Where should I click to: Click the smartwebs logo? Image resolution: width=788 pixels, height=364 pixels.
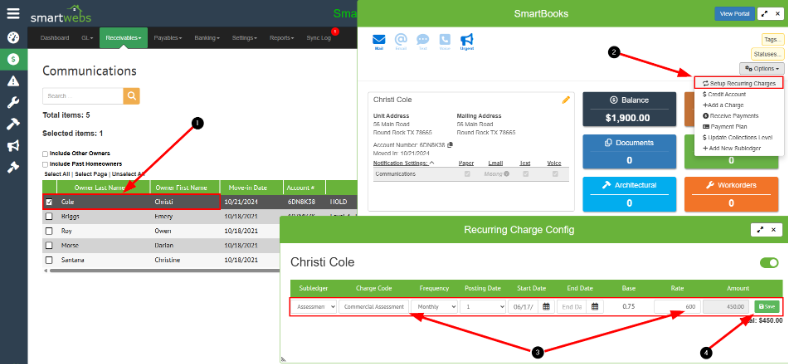[60, 15]
